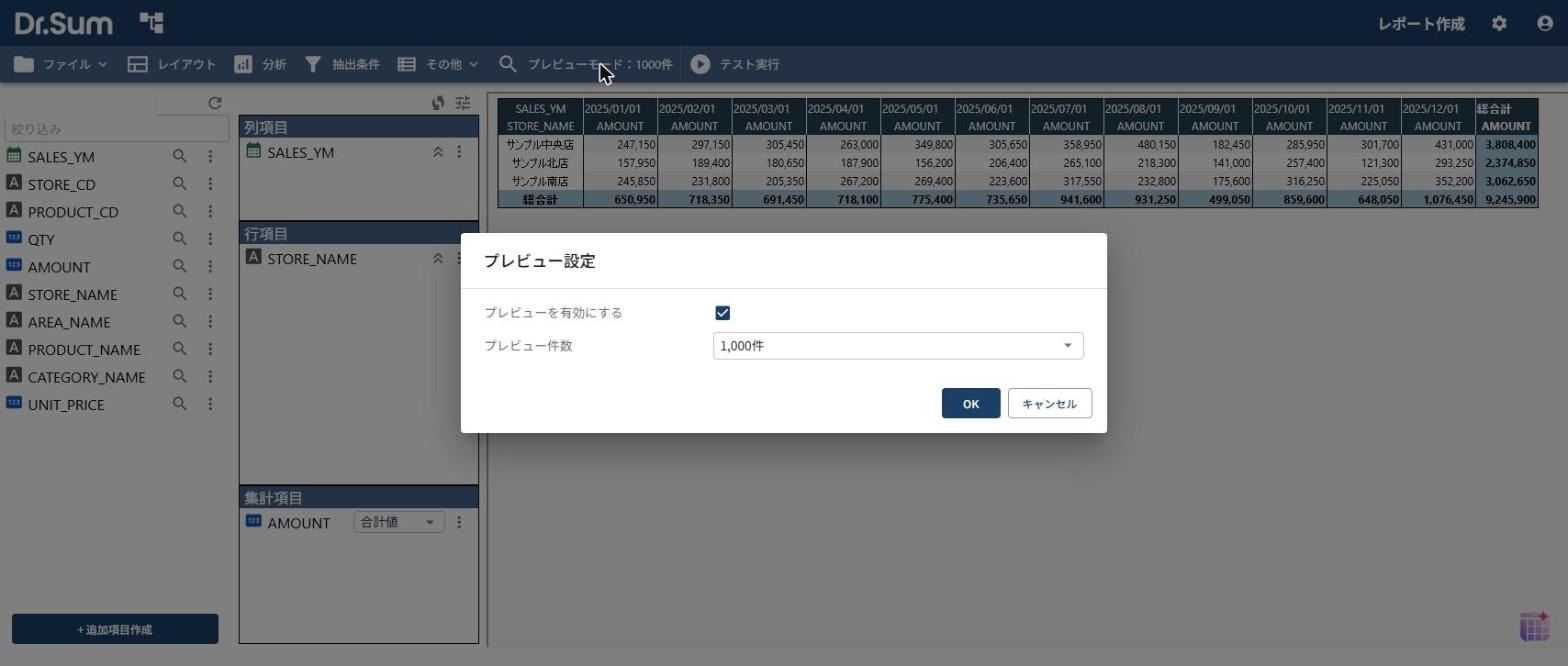Open more options for CATEGORY_NAME field
1568x666 pixels.
(210, 376)
